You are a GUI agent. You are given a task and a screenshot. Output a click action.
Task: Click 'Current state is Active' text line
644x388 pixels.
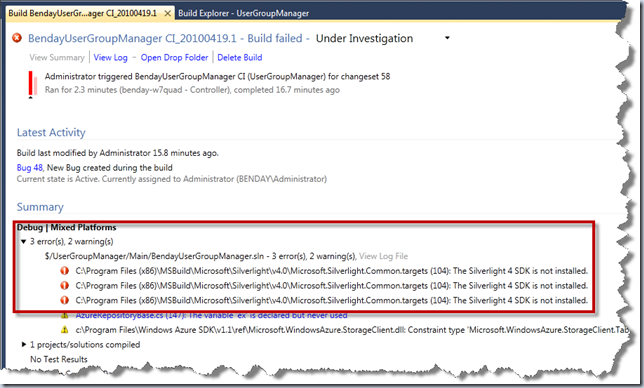(x=172, y=179)
